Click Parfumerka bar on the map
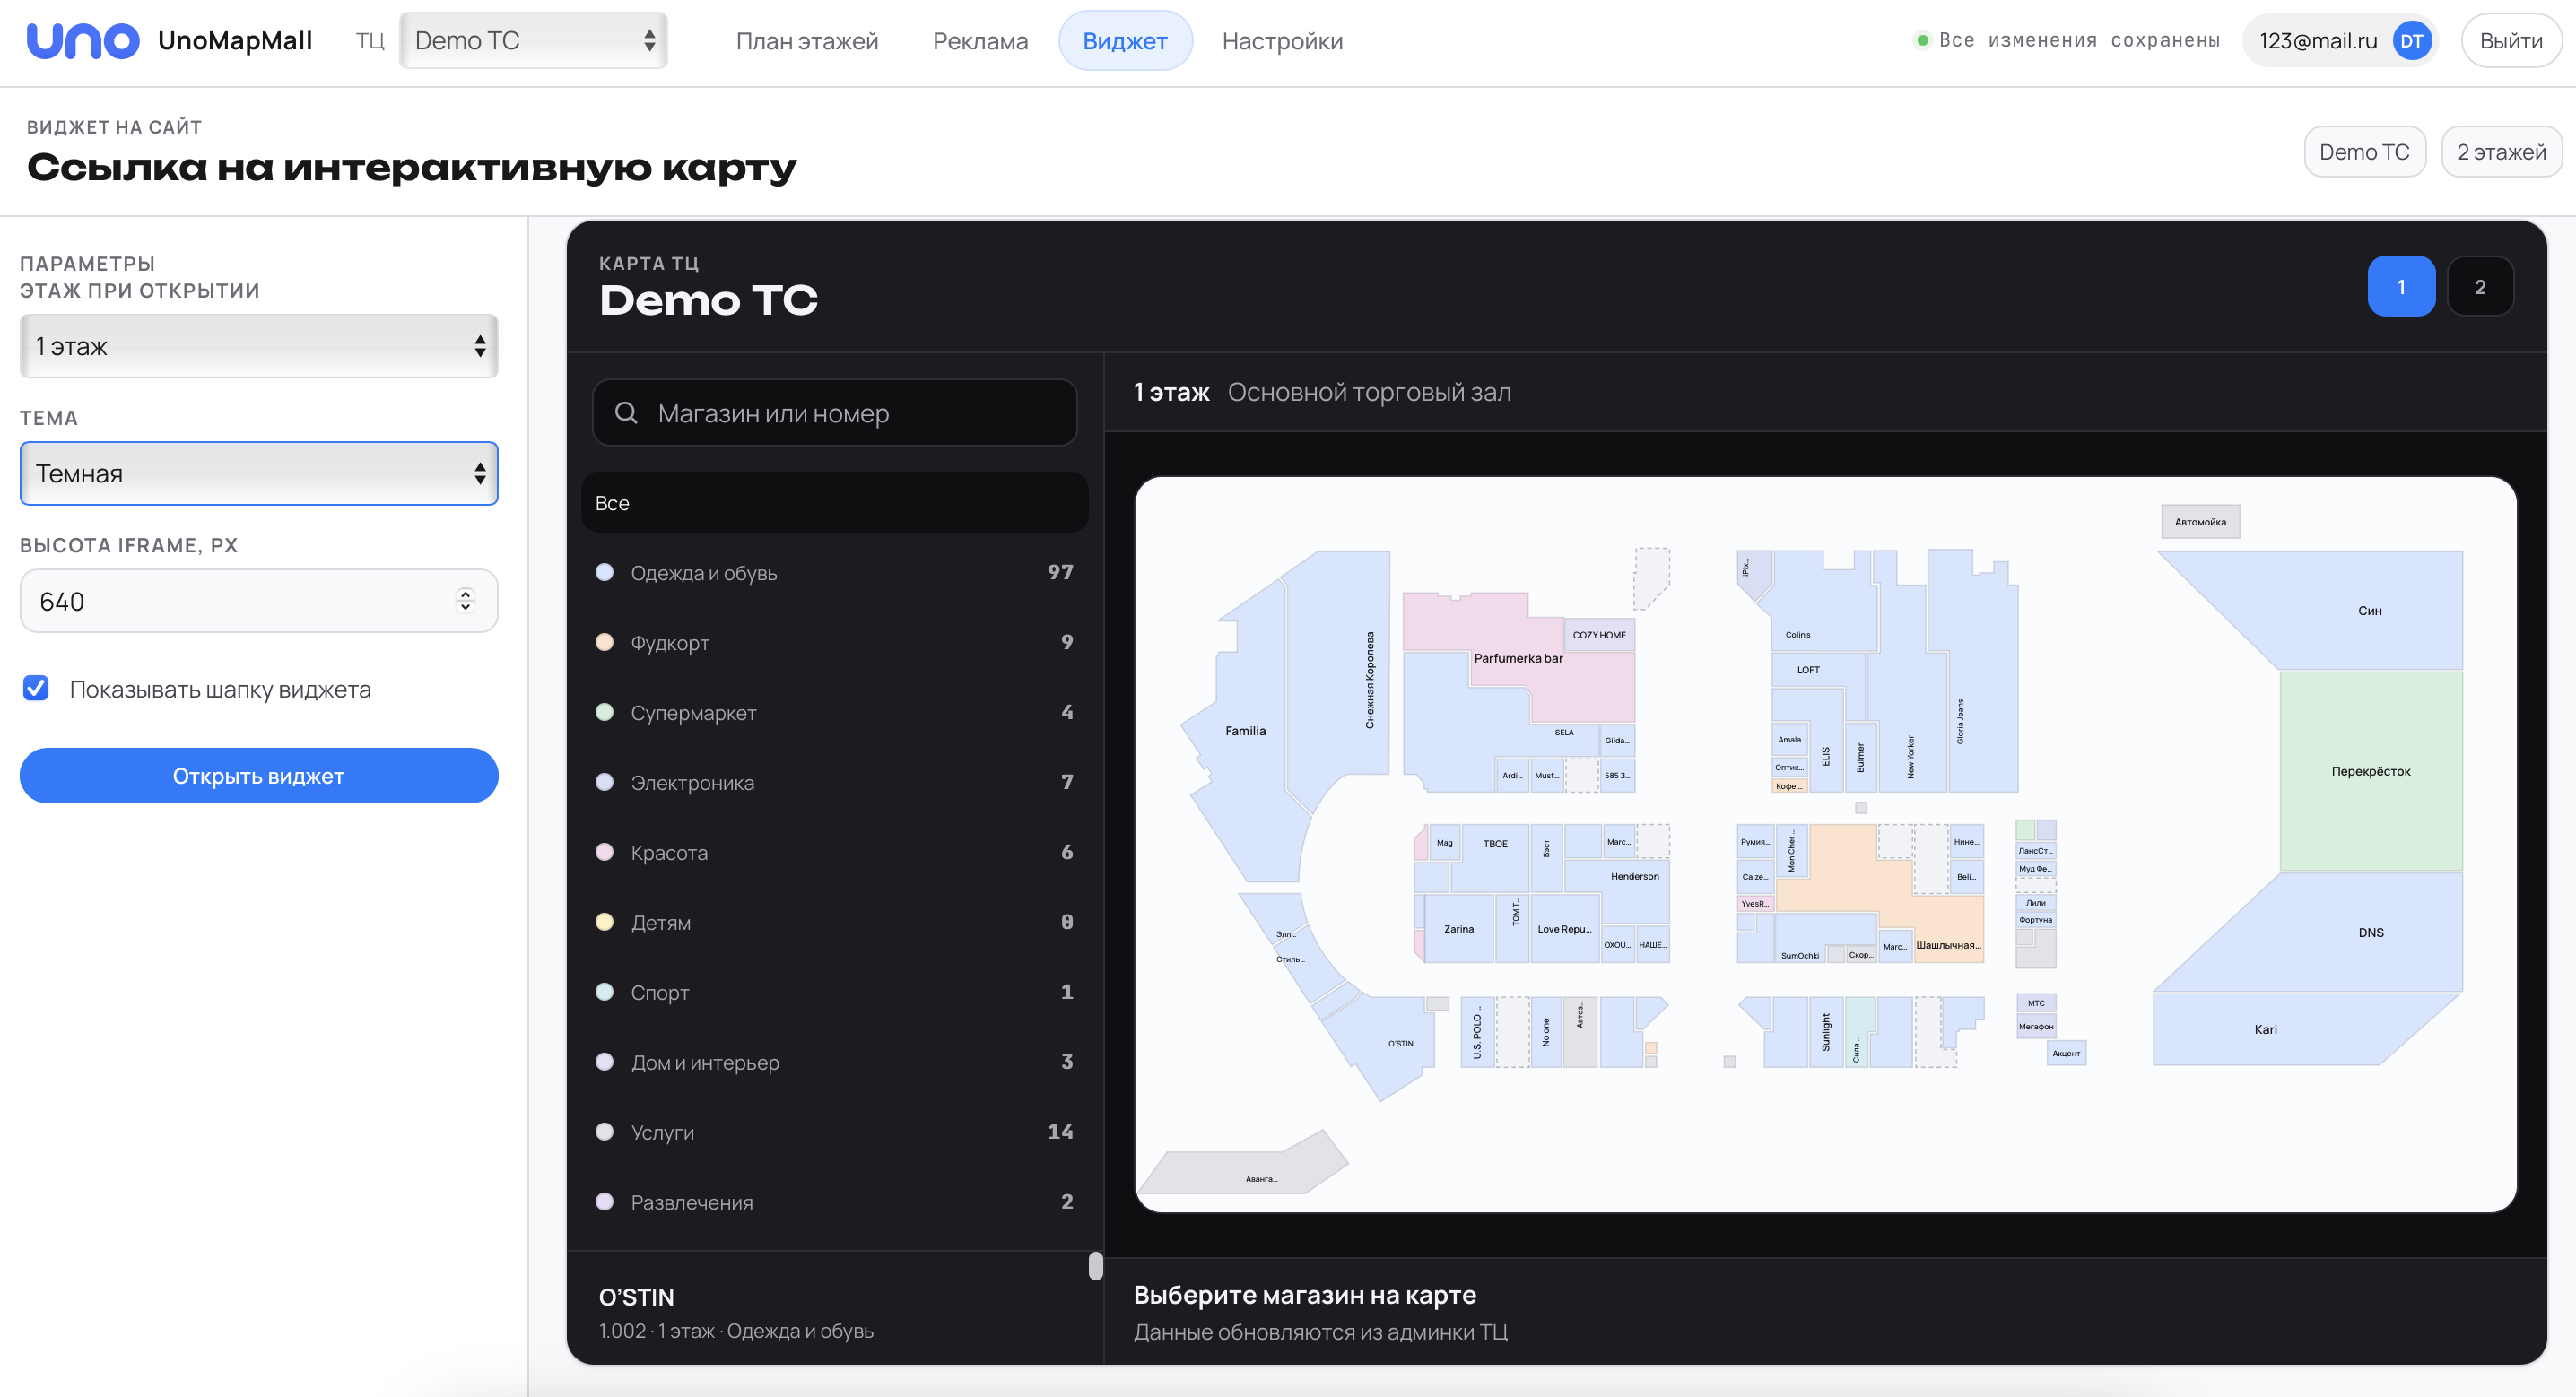This screenshot has width=2576, height=1397. click(x=1518, y=658)
